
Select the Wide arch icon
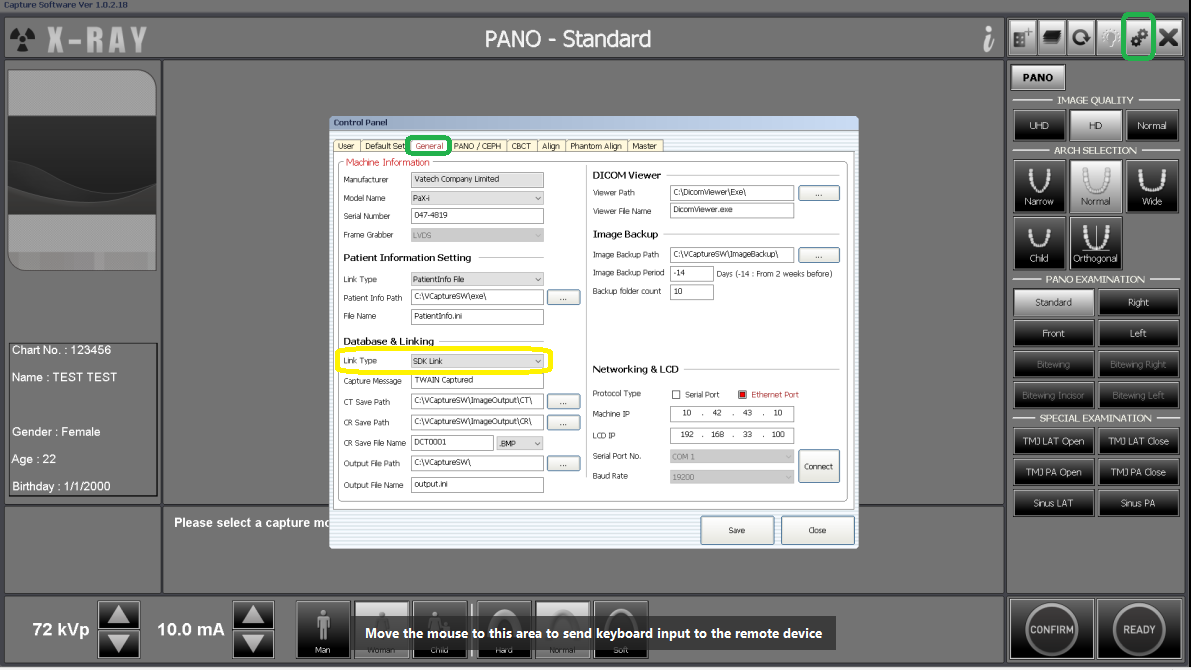point(1152,186)
